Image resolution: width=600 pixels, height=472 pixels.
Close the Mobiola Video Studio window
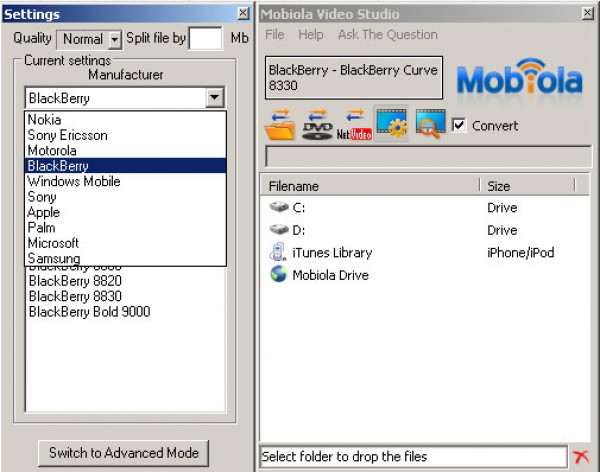588,13
